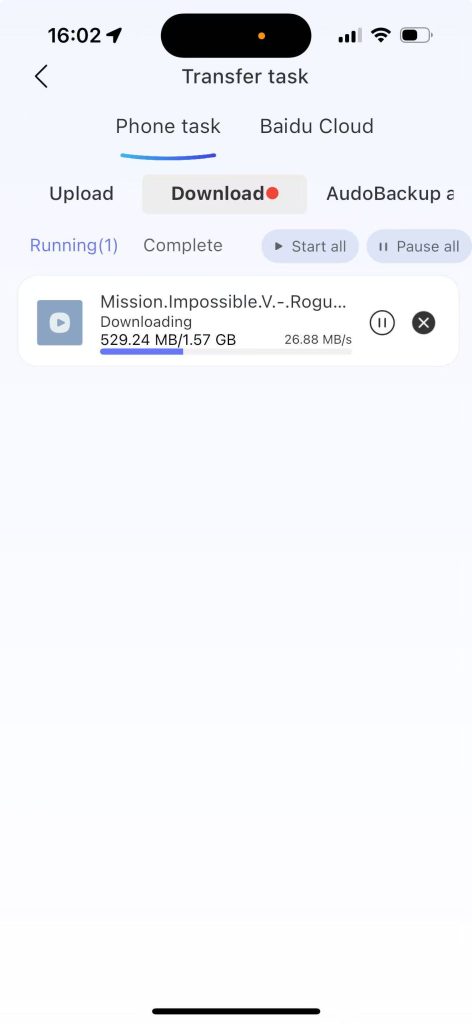Show Running(1) tasks list
472x1024 pixels.
[74, 246]
